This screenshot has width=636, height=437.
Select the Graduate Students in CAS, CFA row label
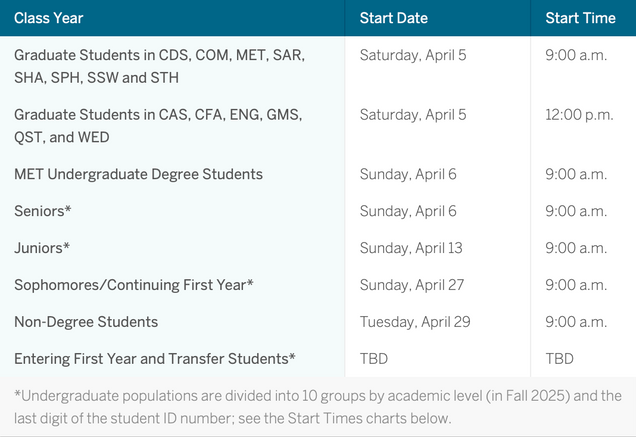[x=158, y=125]
